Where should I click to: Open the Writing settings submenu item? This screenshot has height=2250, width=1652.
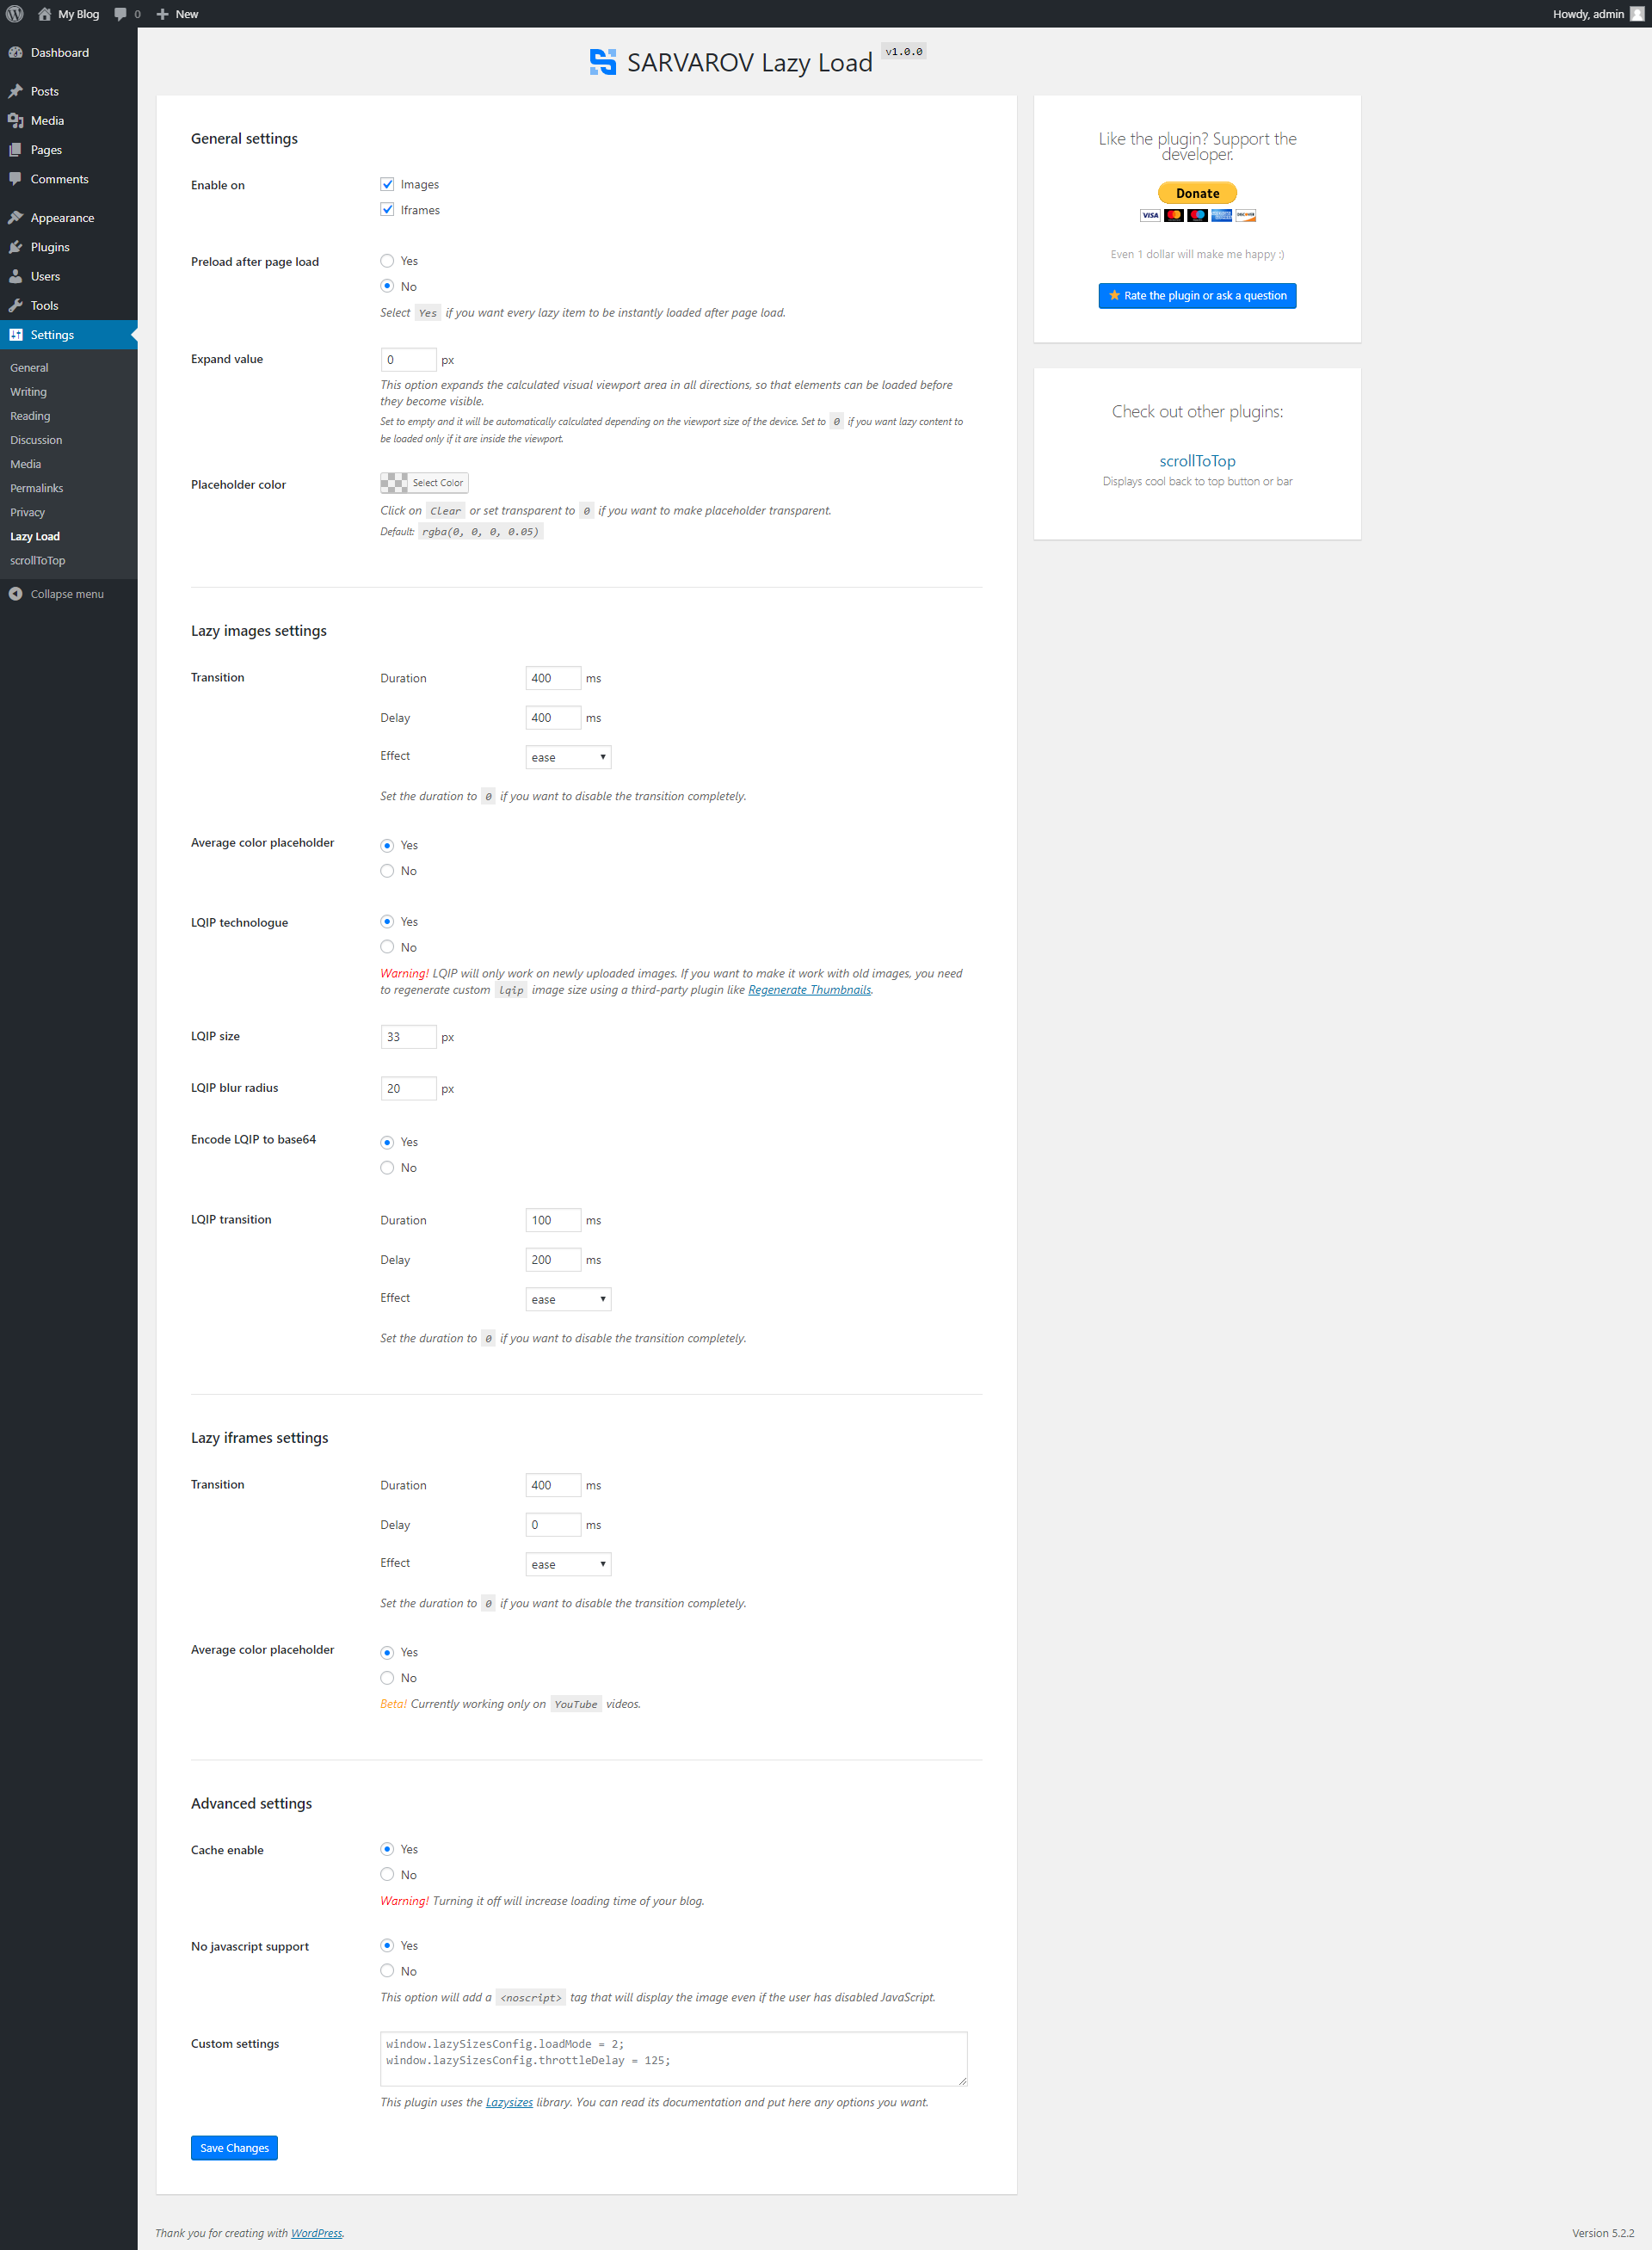pos(28,392)
